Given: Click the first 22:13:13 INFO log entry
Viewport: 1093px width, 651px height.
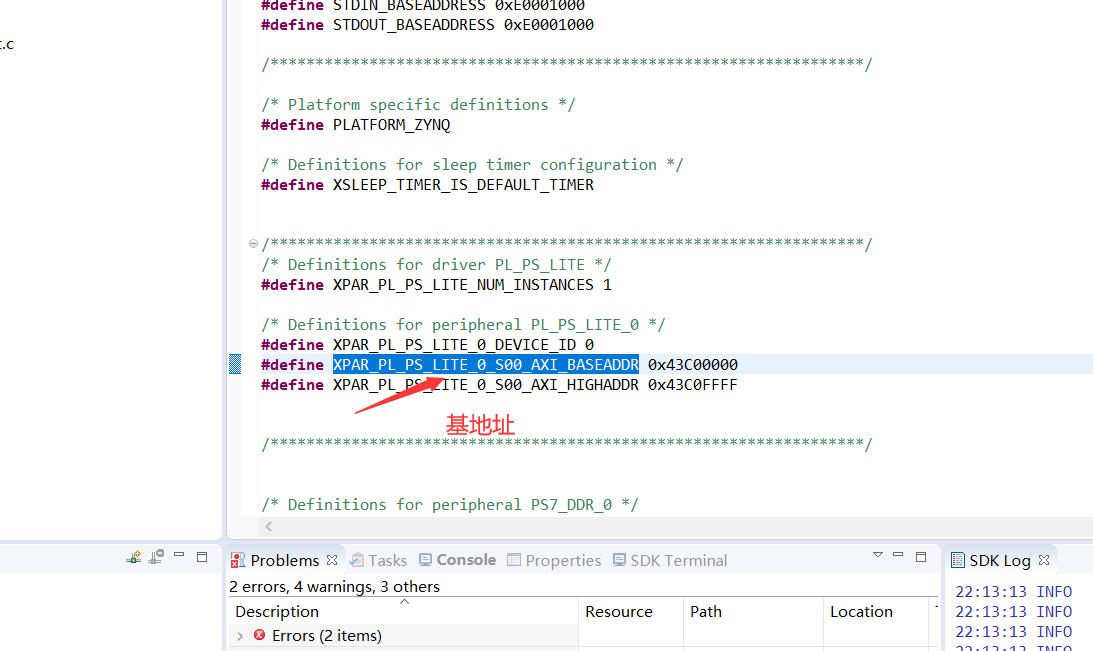Looking at the screenshot, I should pos(1013,592).
